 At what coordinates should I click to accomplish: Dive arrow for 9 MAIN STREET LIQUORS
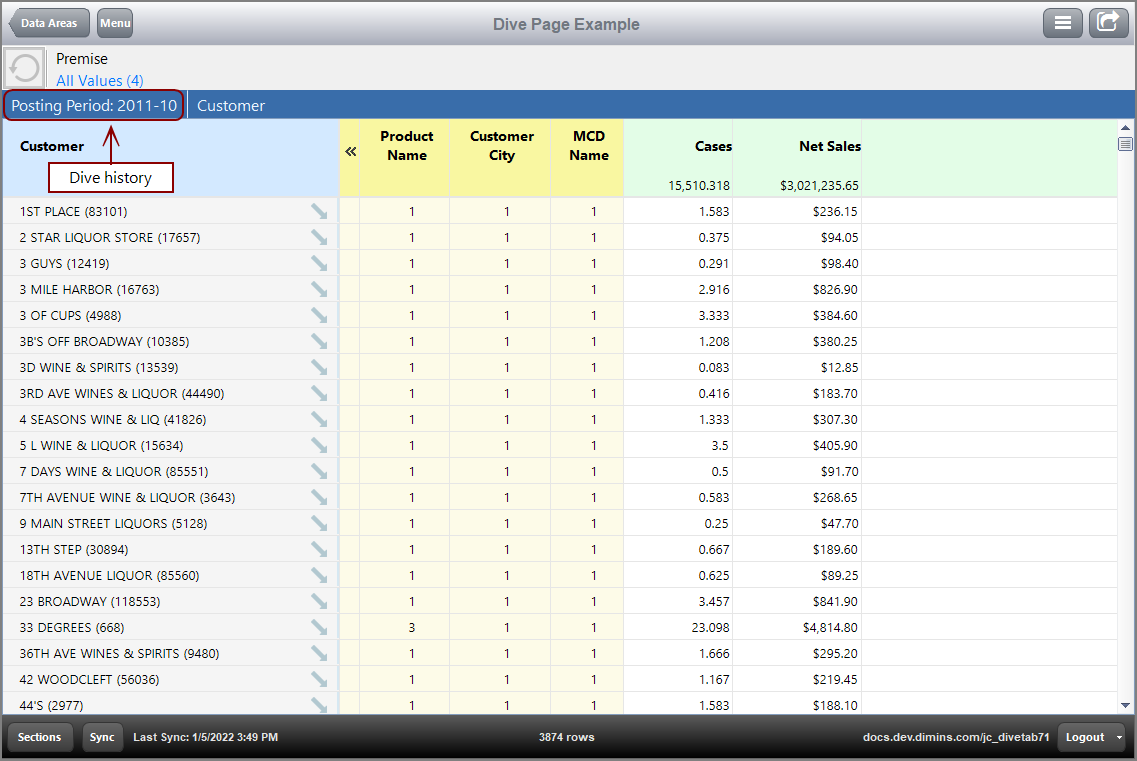tap(319, 524)
